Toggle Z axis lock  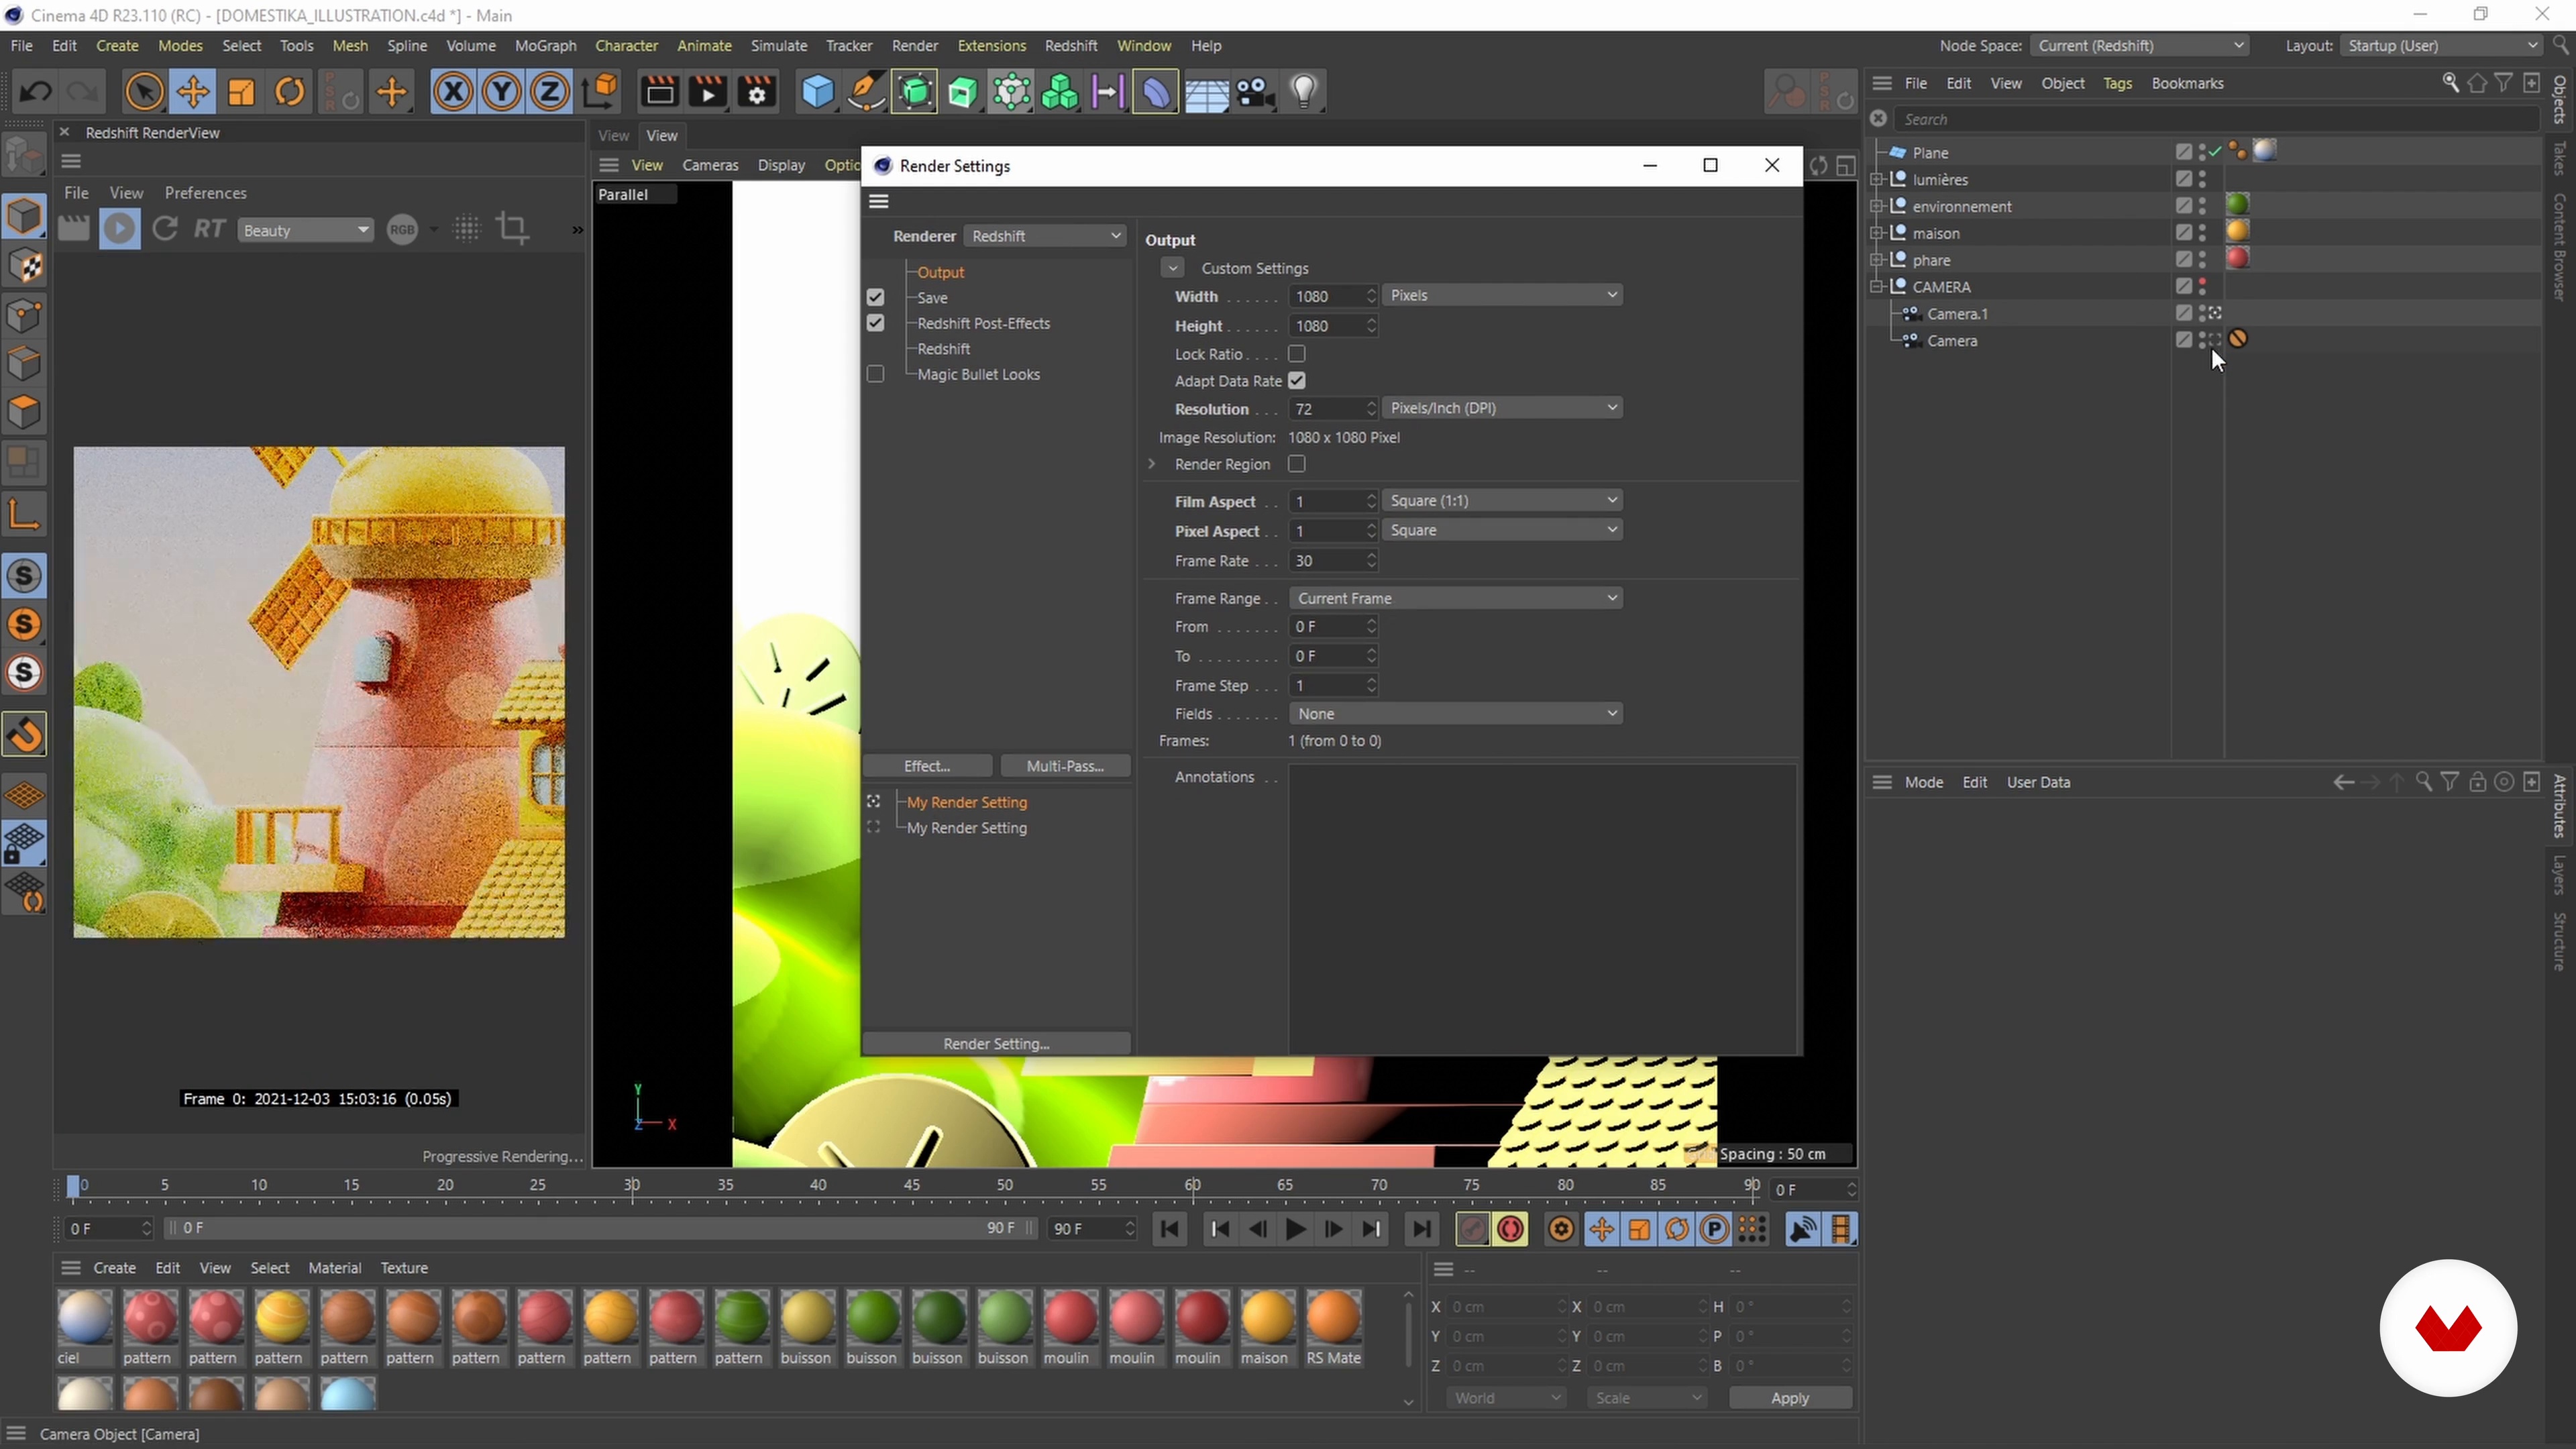pyautogui.click(x=549, y=92)
